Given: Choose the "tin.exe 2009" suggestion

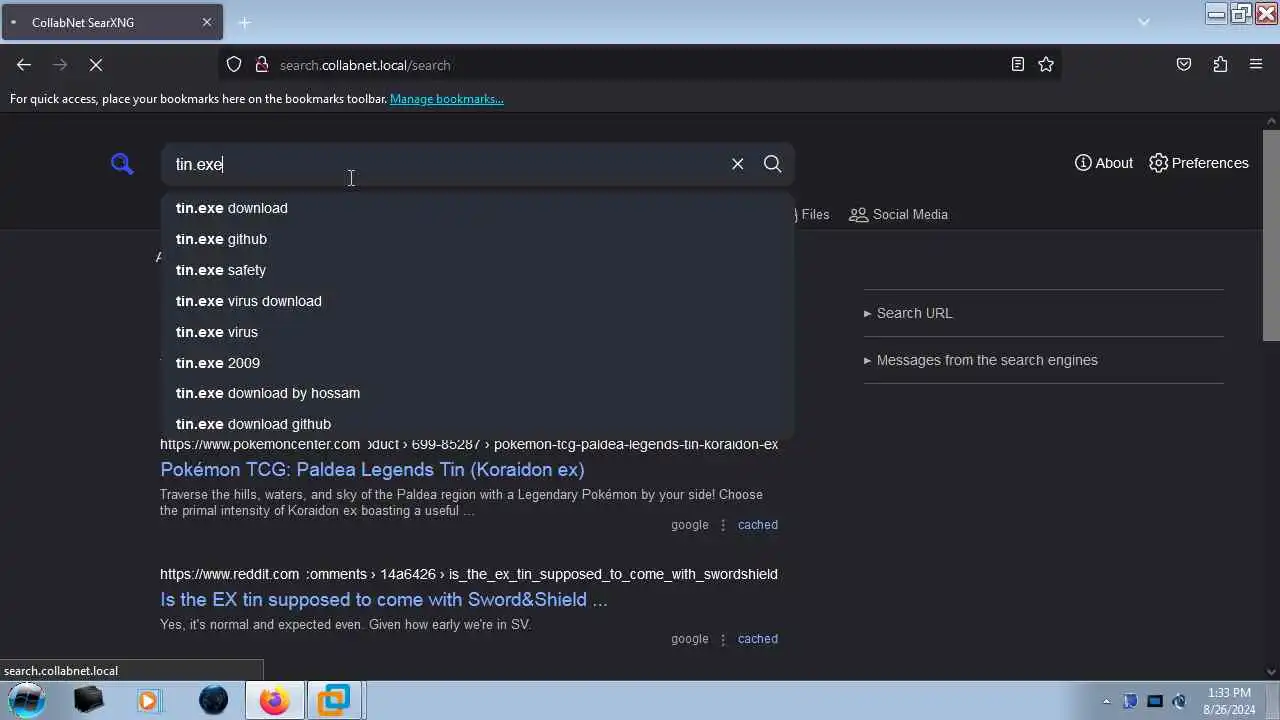Looking at the screenshot, I should click(478, 363).
